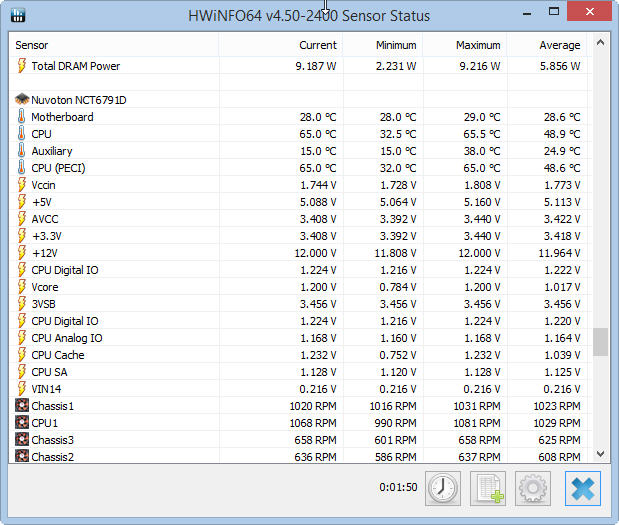619x525 pixels.
Task: Click the CPU Cache voltage bolt icon
Action: [x=22, y=354]
